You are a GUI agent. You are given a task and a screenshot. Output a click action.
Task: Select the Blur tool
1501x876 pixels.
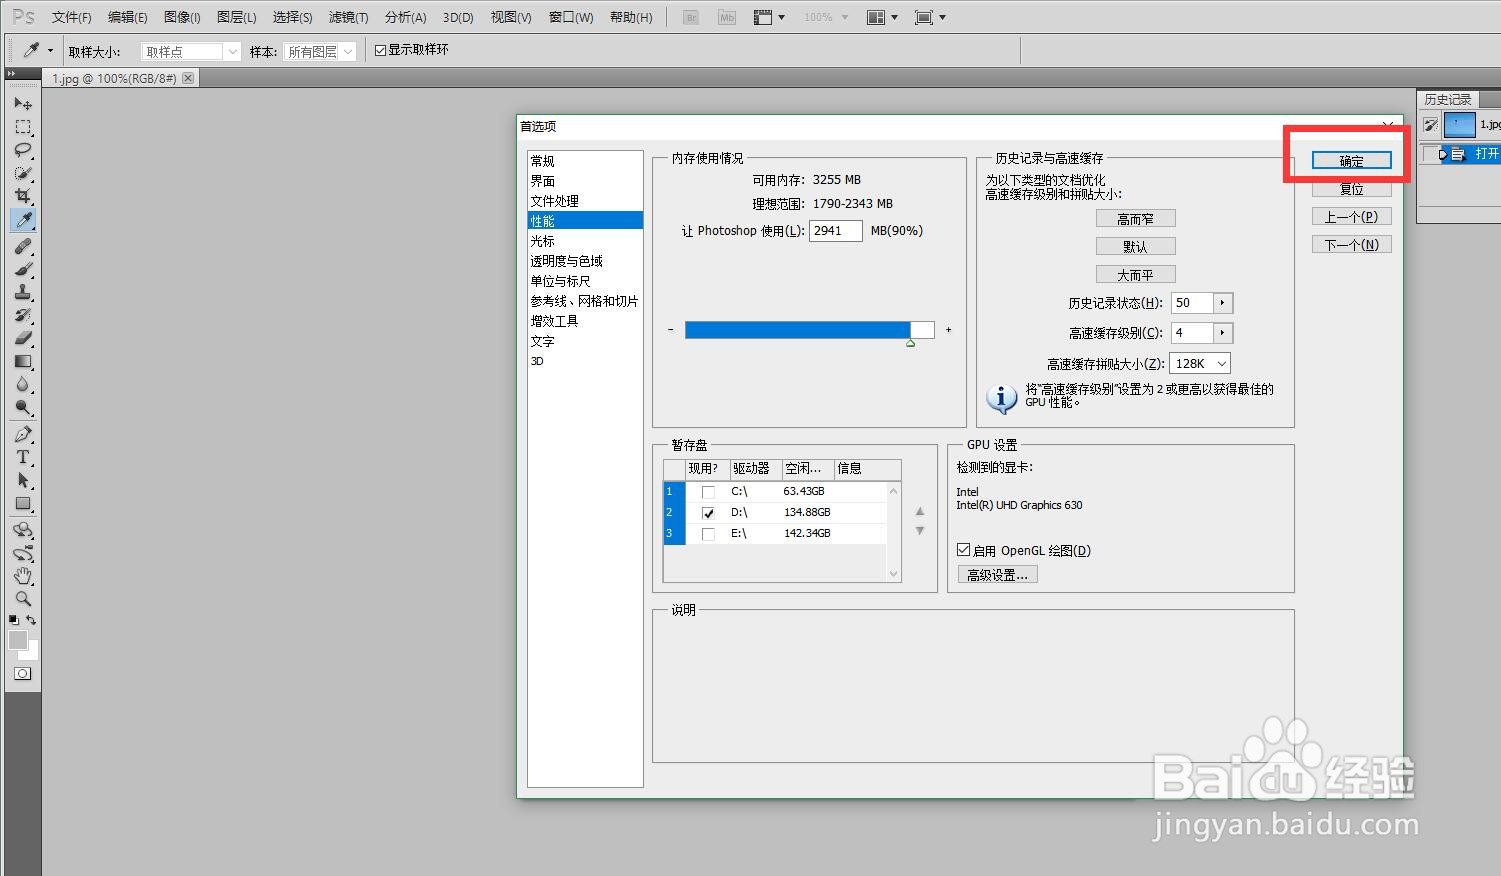click(x=23, y=384)
